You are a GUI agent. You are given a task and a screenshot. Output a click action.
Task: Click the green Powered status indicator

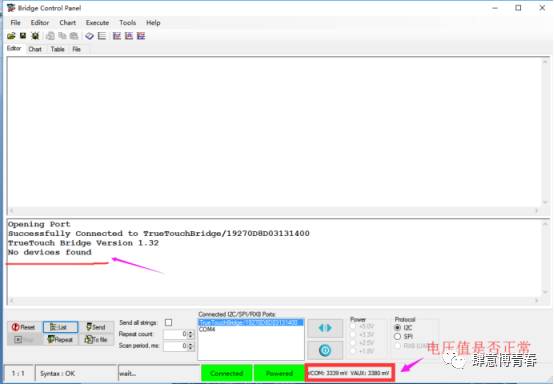coord(279,373)
